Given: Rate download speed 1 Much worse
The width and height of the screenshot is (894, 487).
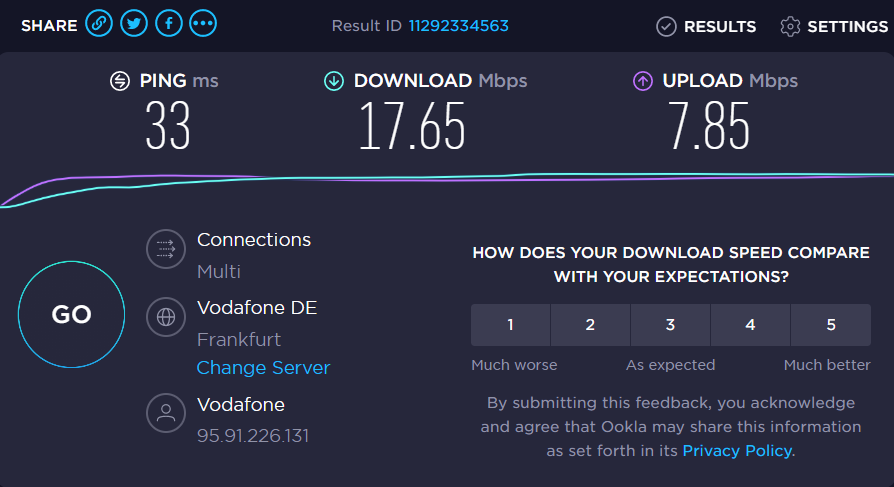Looking at the screenshot, I should 510,324.
